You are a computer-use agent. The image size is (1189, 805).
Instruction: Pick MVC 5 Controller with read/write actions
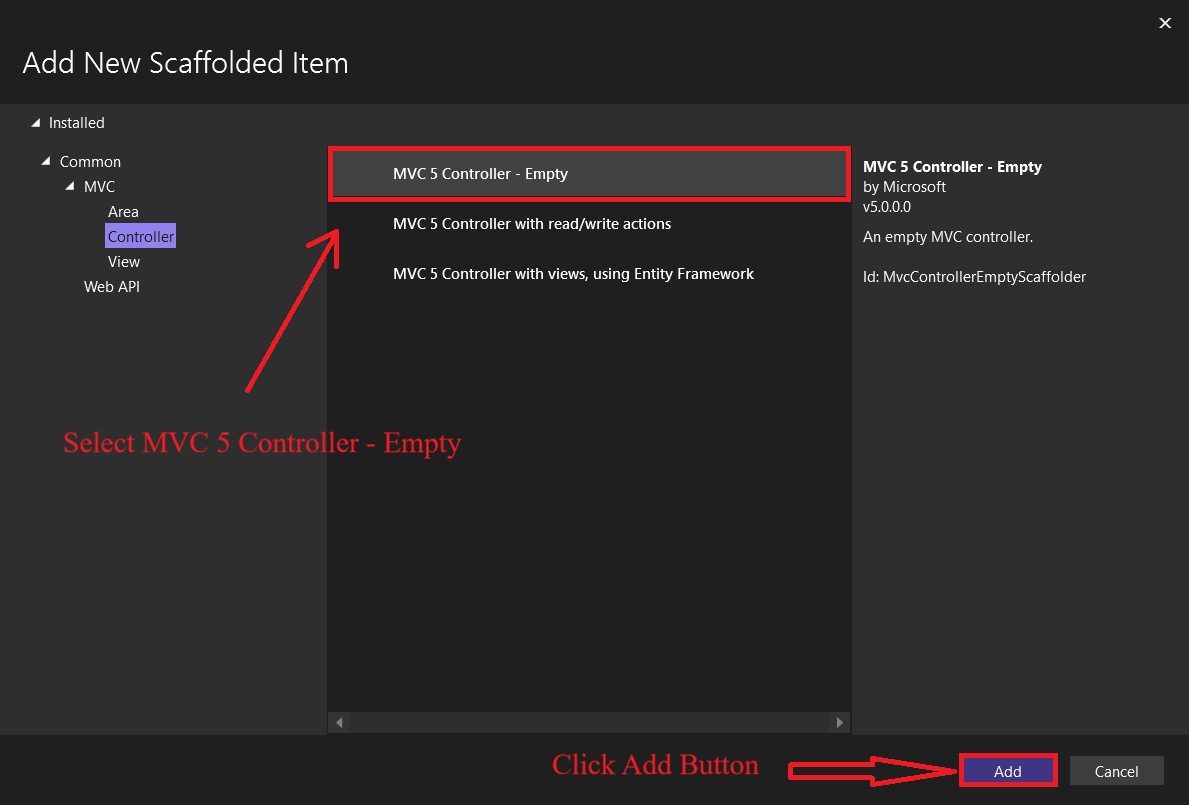[x=532, y=224]
